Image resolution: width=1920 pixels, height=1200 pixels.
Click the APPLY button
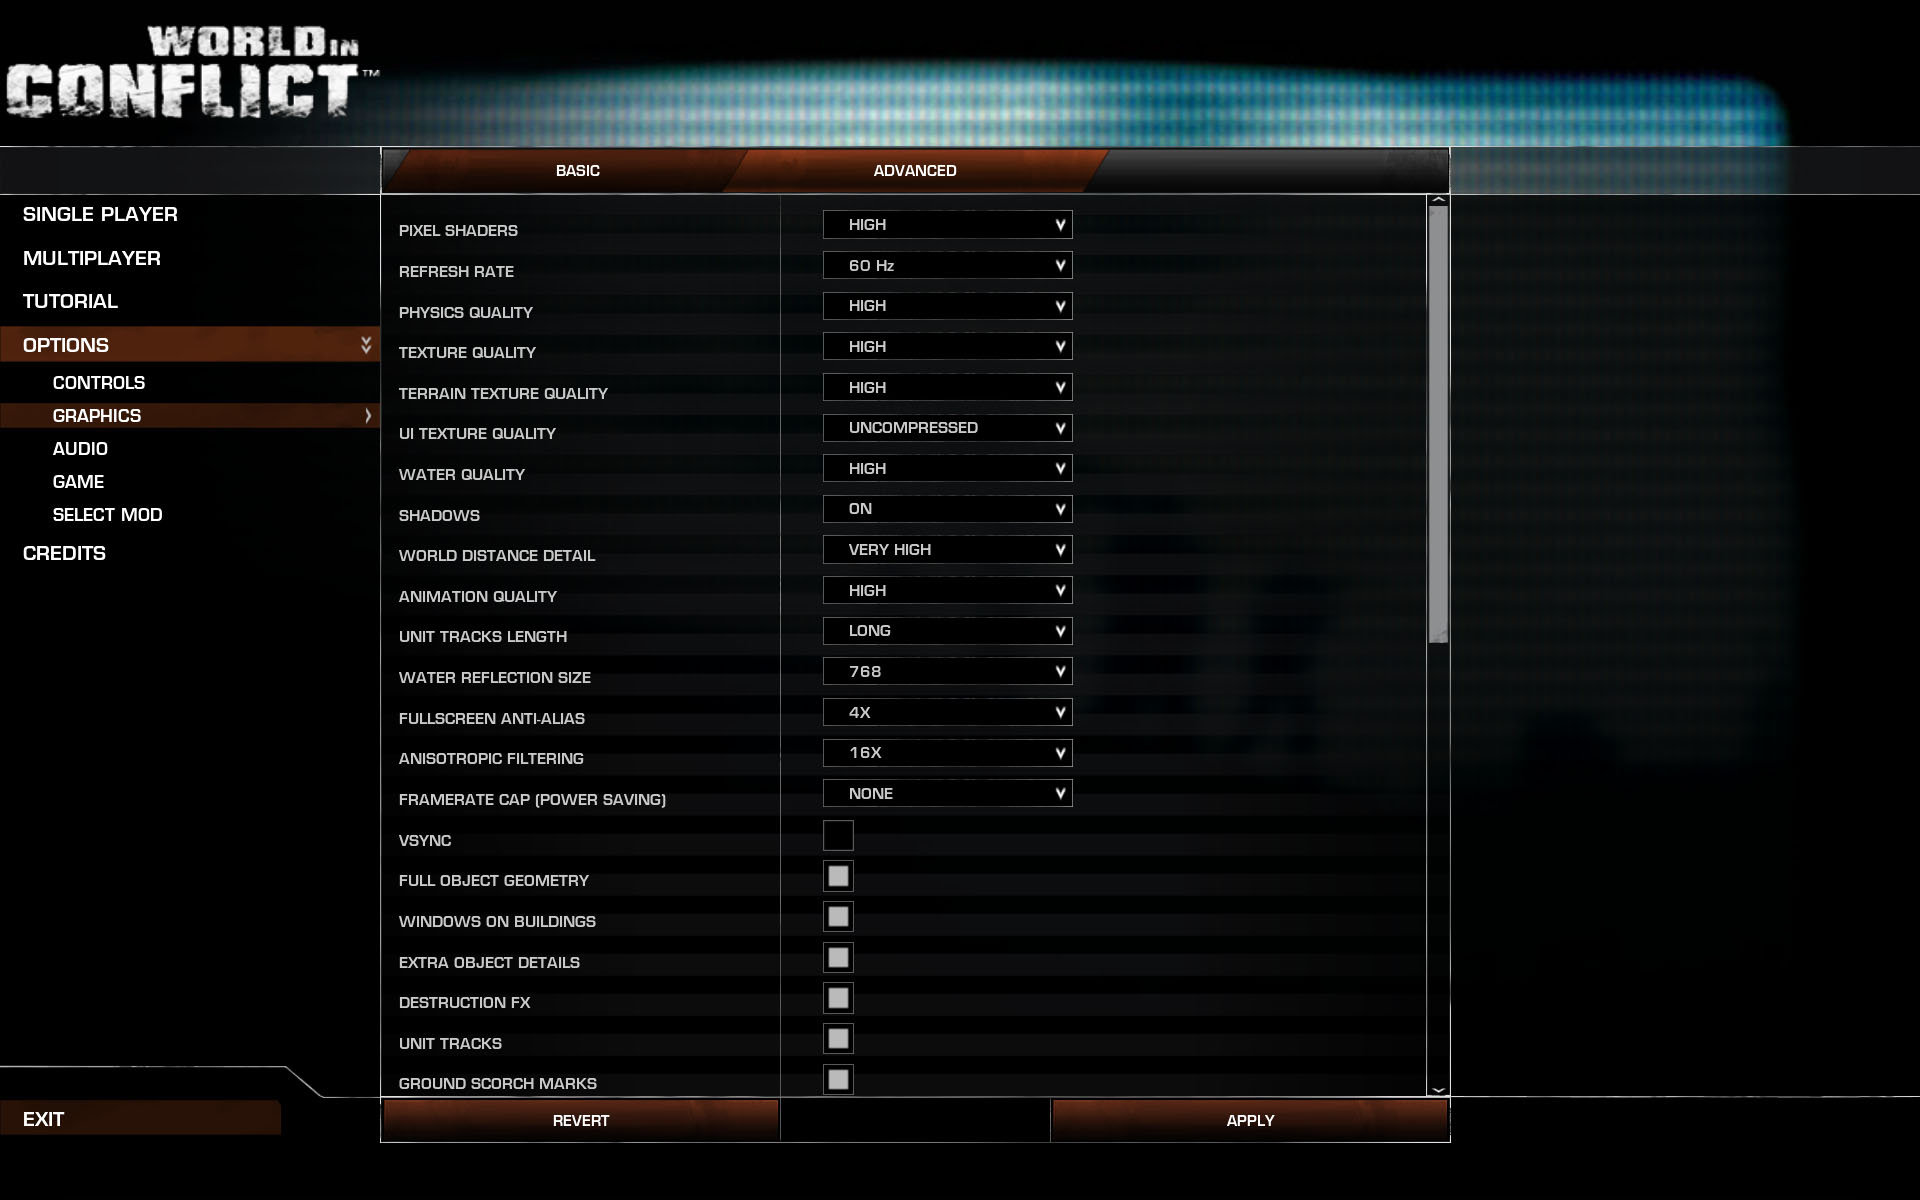1248,1118
